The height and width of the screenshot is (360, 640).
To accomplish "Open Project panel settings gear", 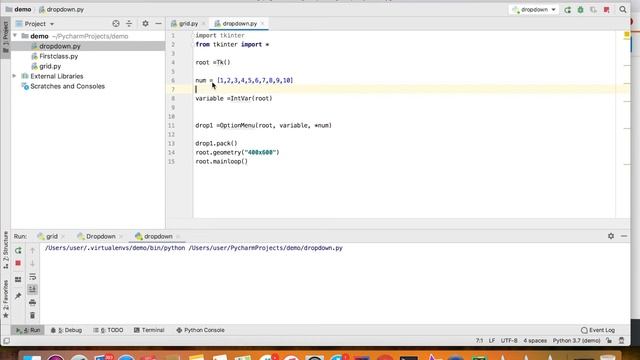I will click(145, 24).
